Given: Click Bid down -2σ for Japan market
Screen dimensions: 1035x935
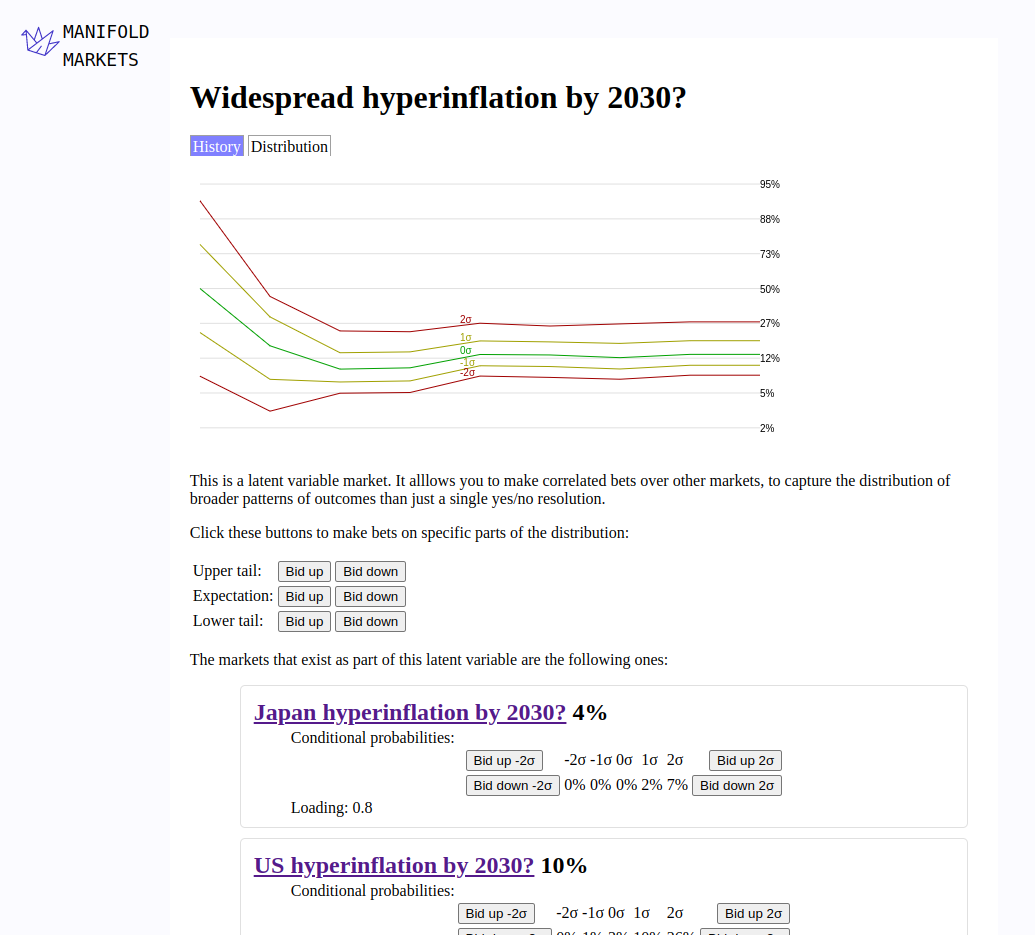Looking at the screenshot, I should 512,786.
